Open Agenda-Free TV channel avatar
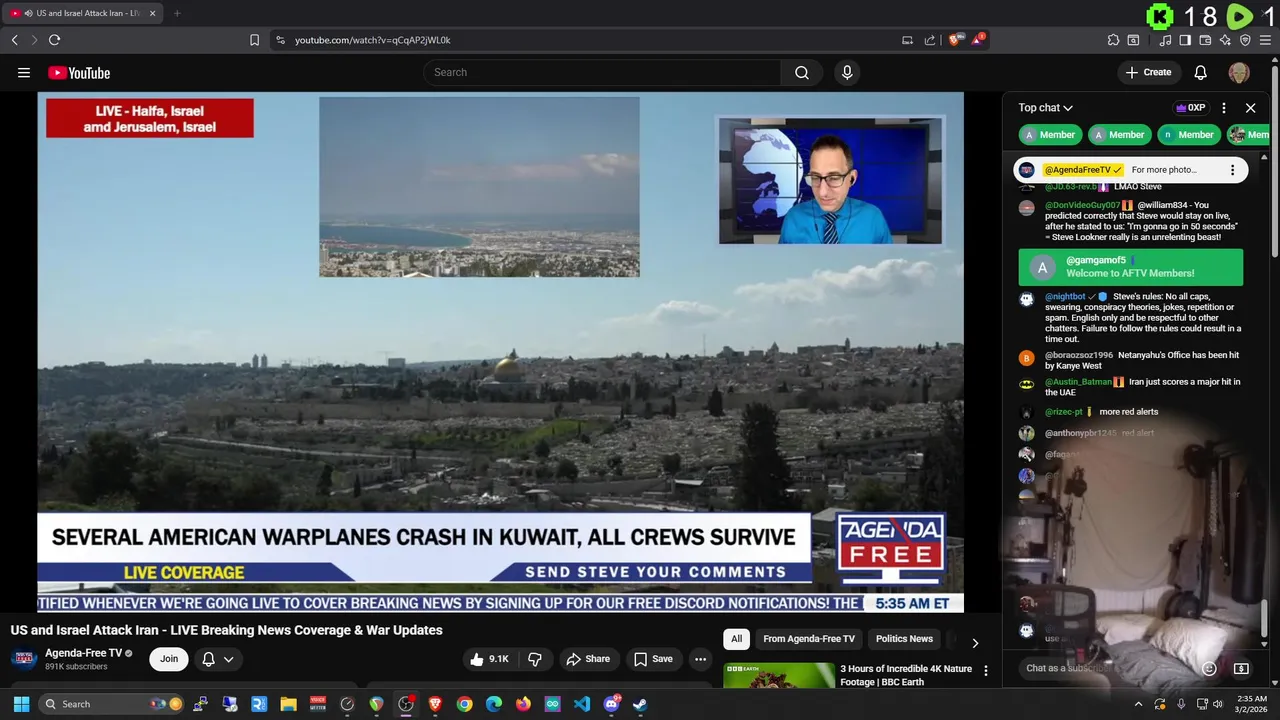 pyautogui.click(x=25, y=659)
